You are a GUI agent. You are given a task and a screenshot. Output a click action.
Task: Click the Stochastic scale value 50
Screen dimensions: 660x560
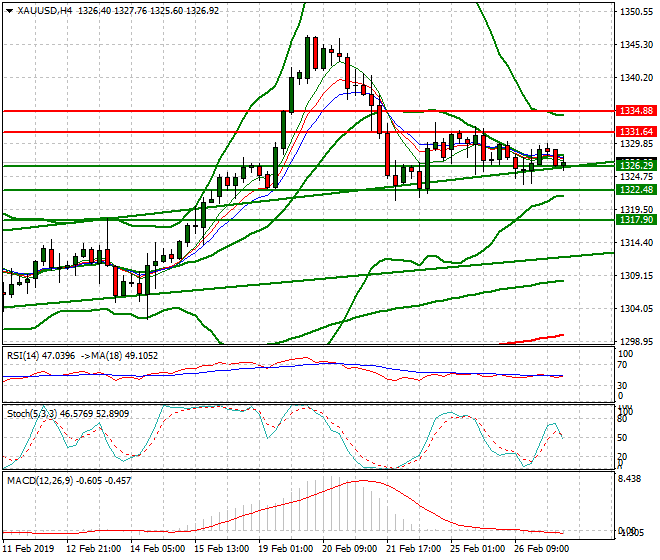pos(622,438)
